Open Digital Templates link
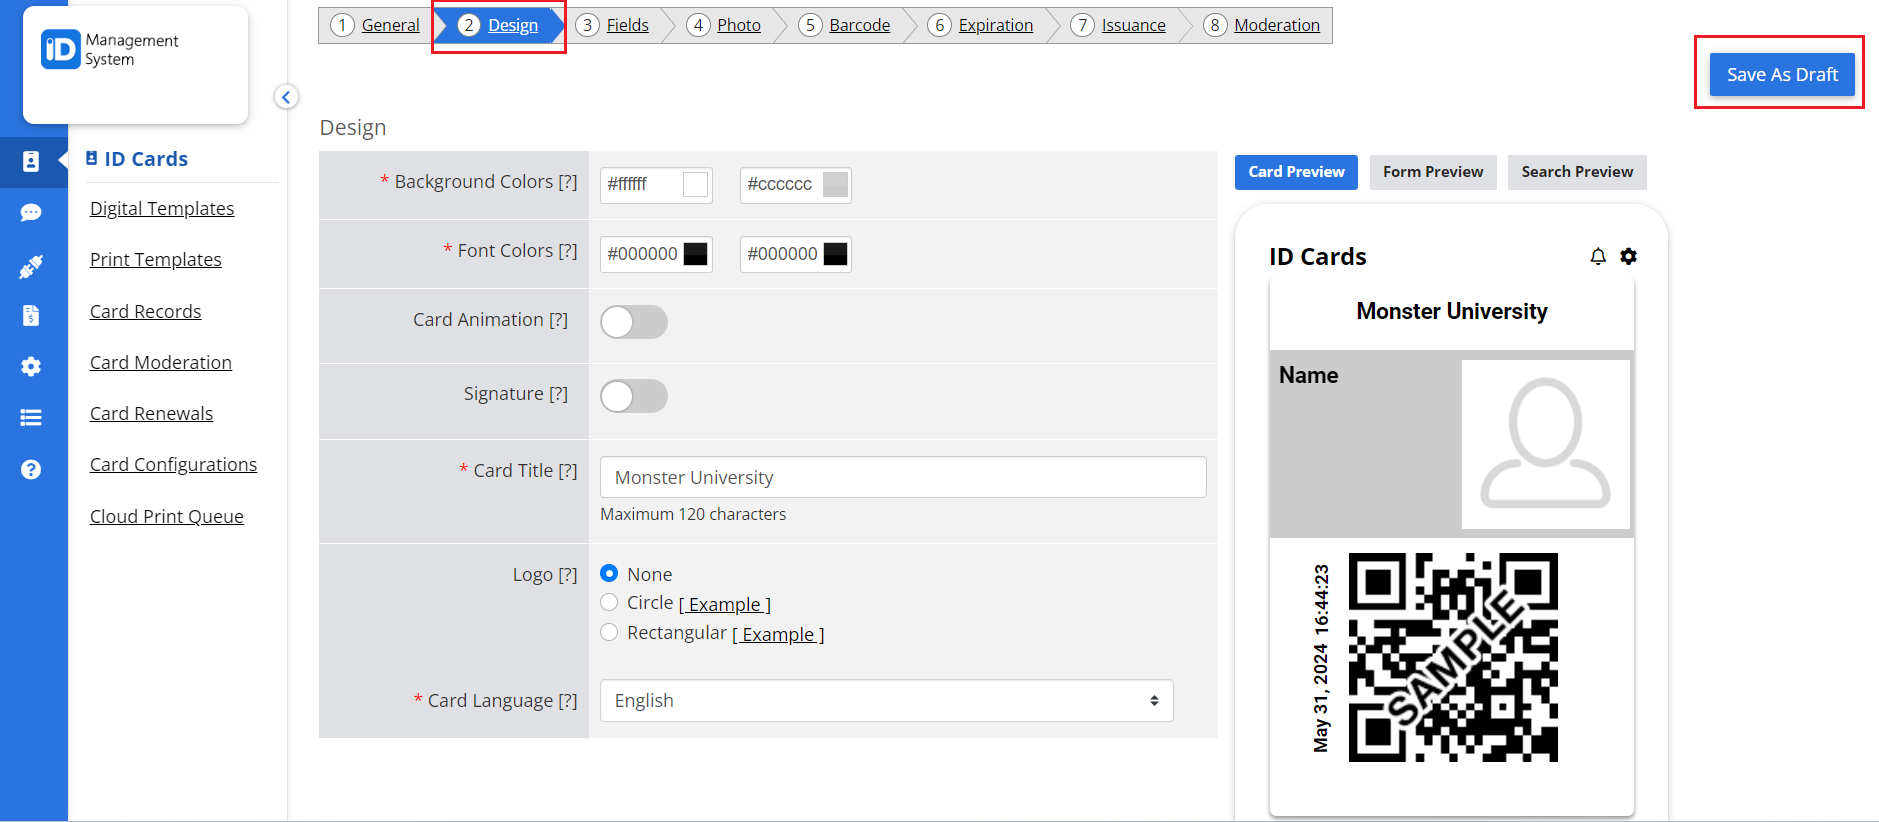 162,208
